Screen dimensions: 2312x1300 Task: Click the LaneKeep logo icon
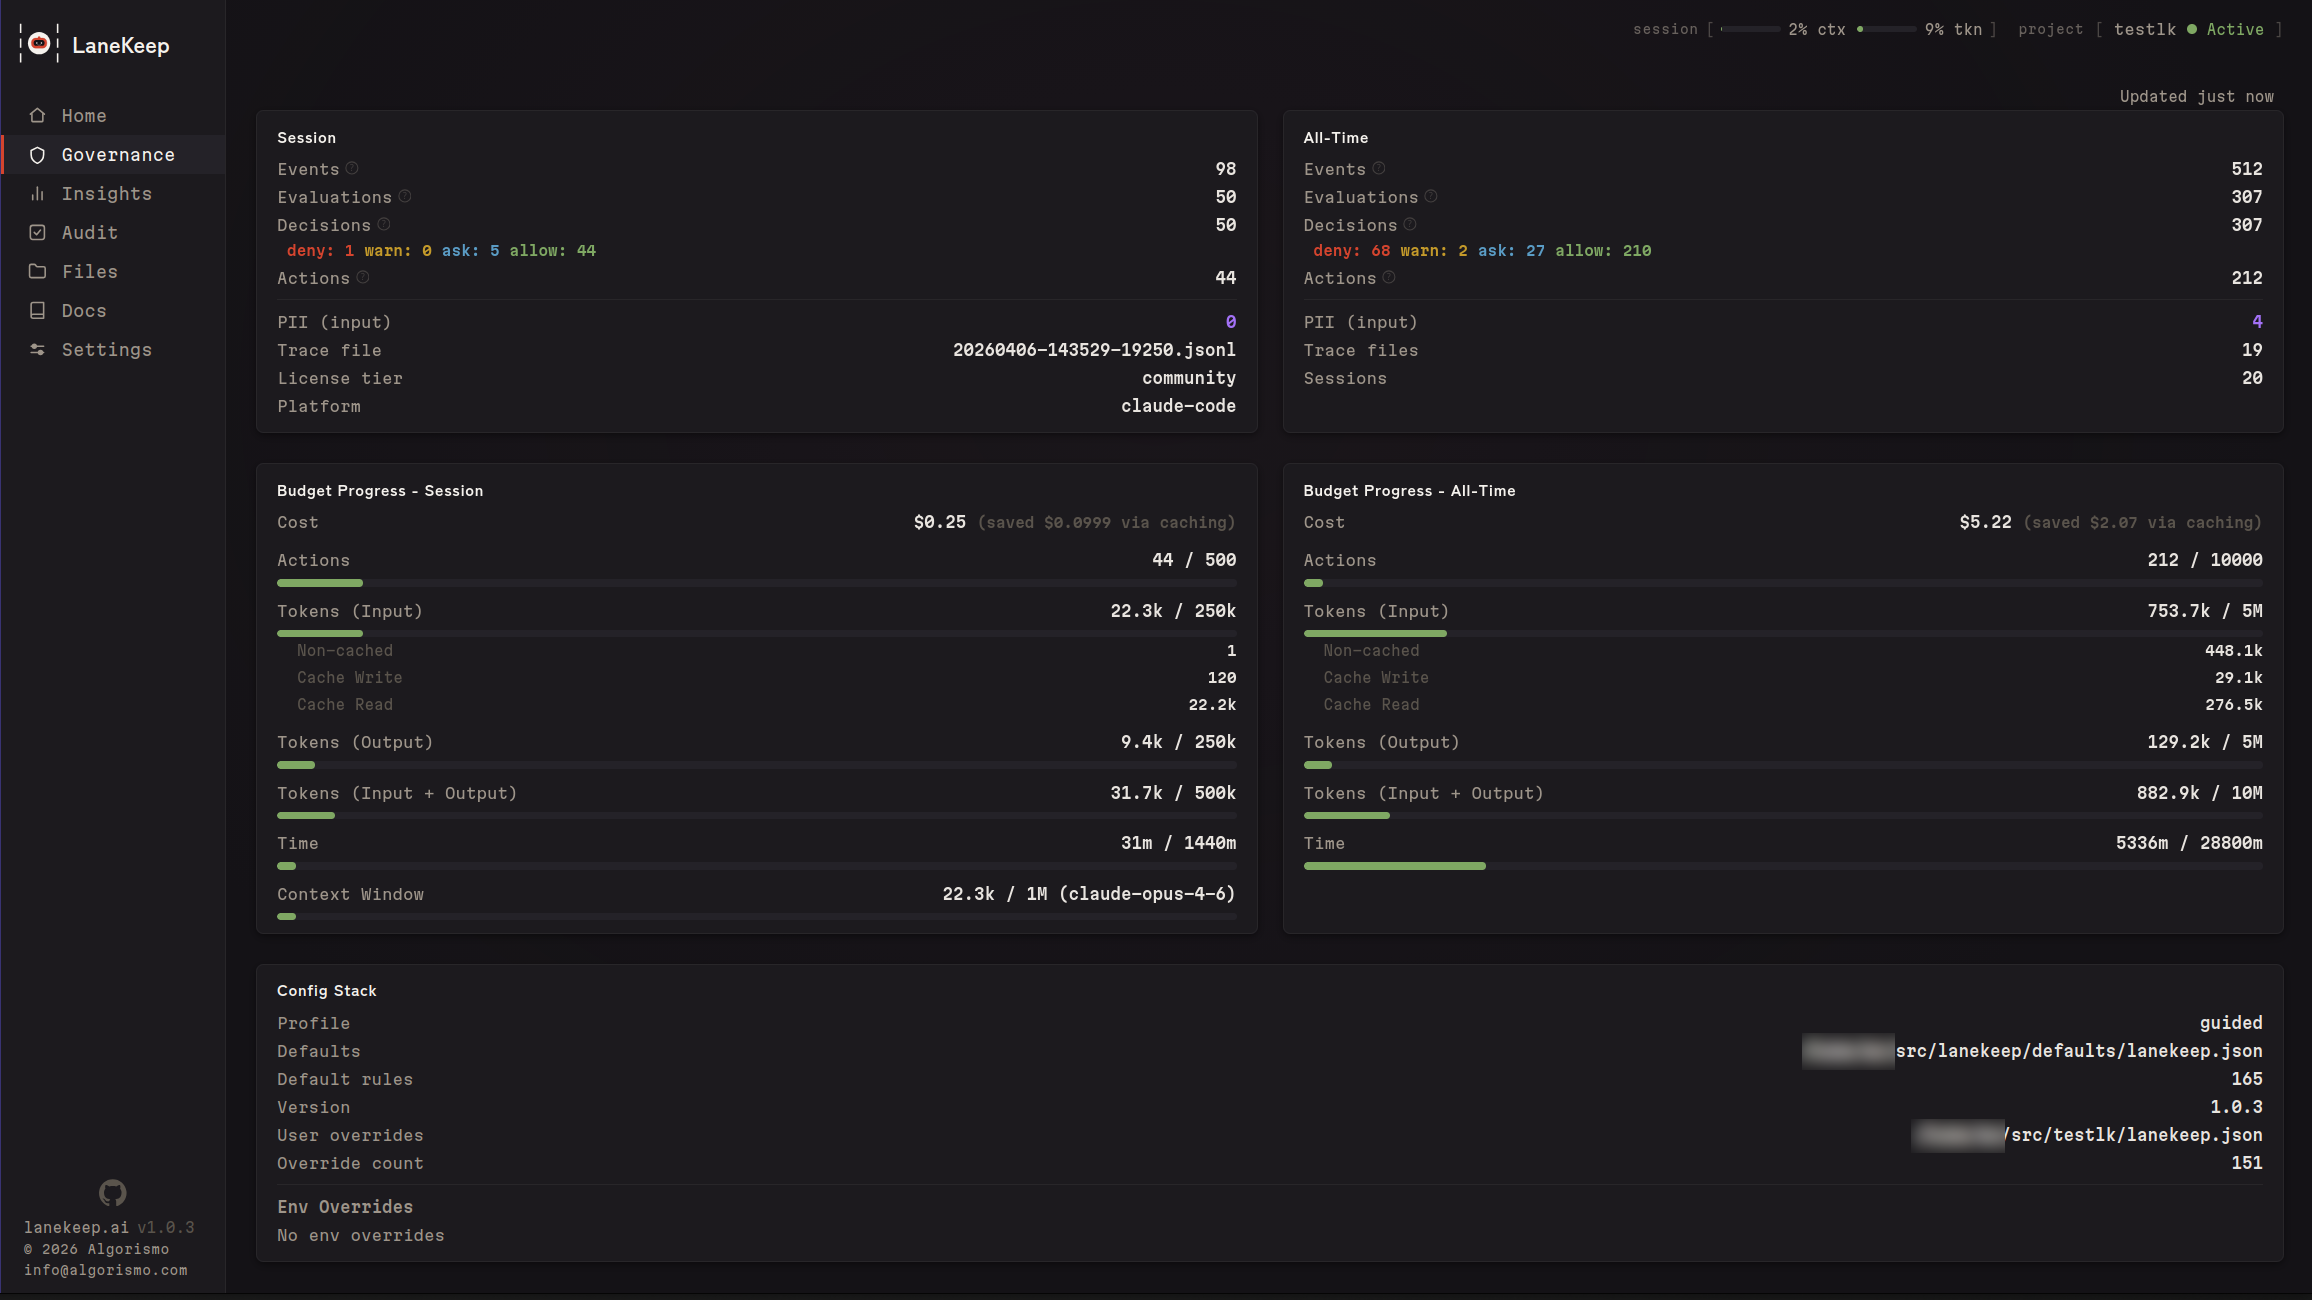pyautogui.click(x=39, y=44)
